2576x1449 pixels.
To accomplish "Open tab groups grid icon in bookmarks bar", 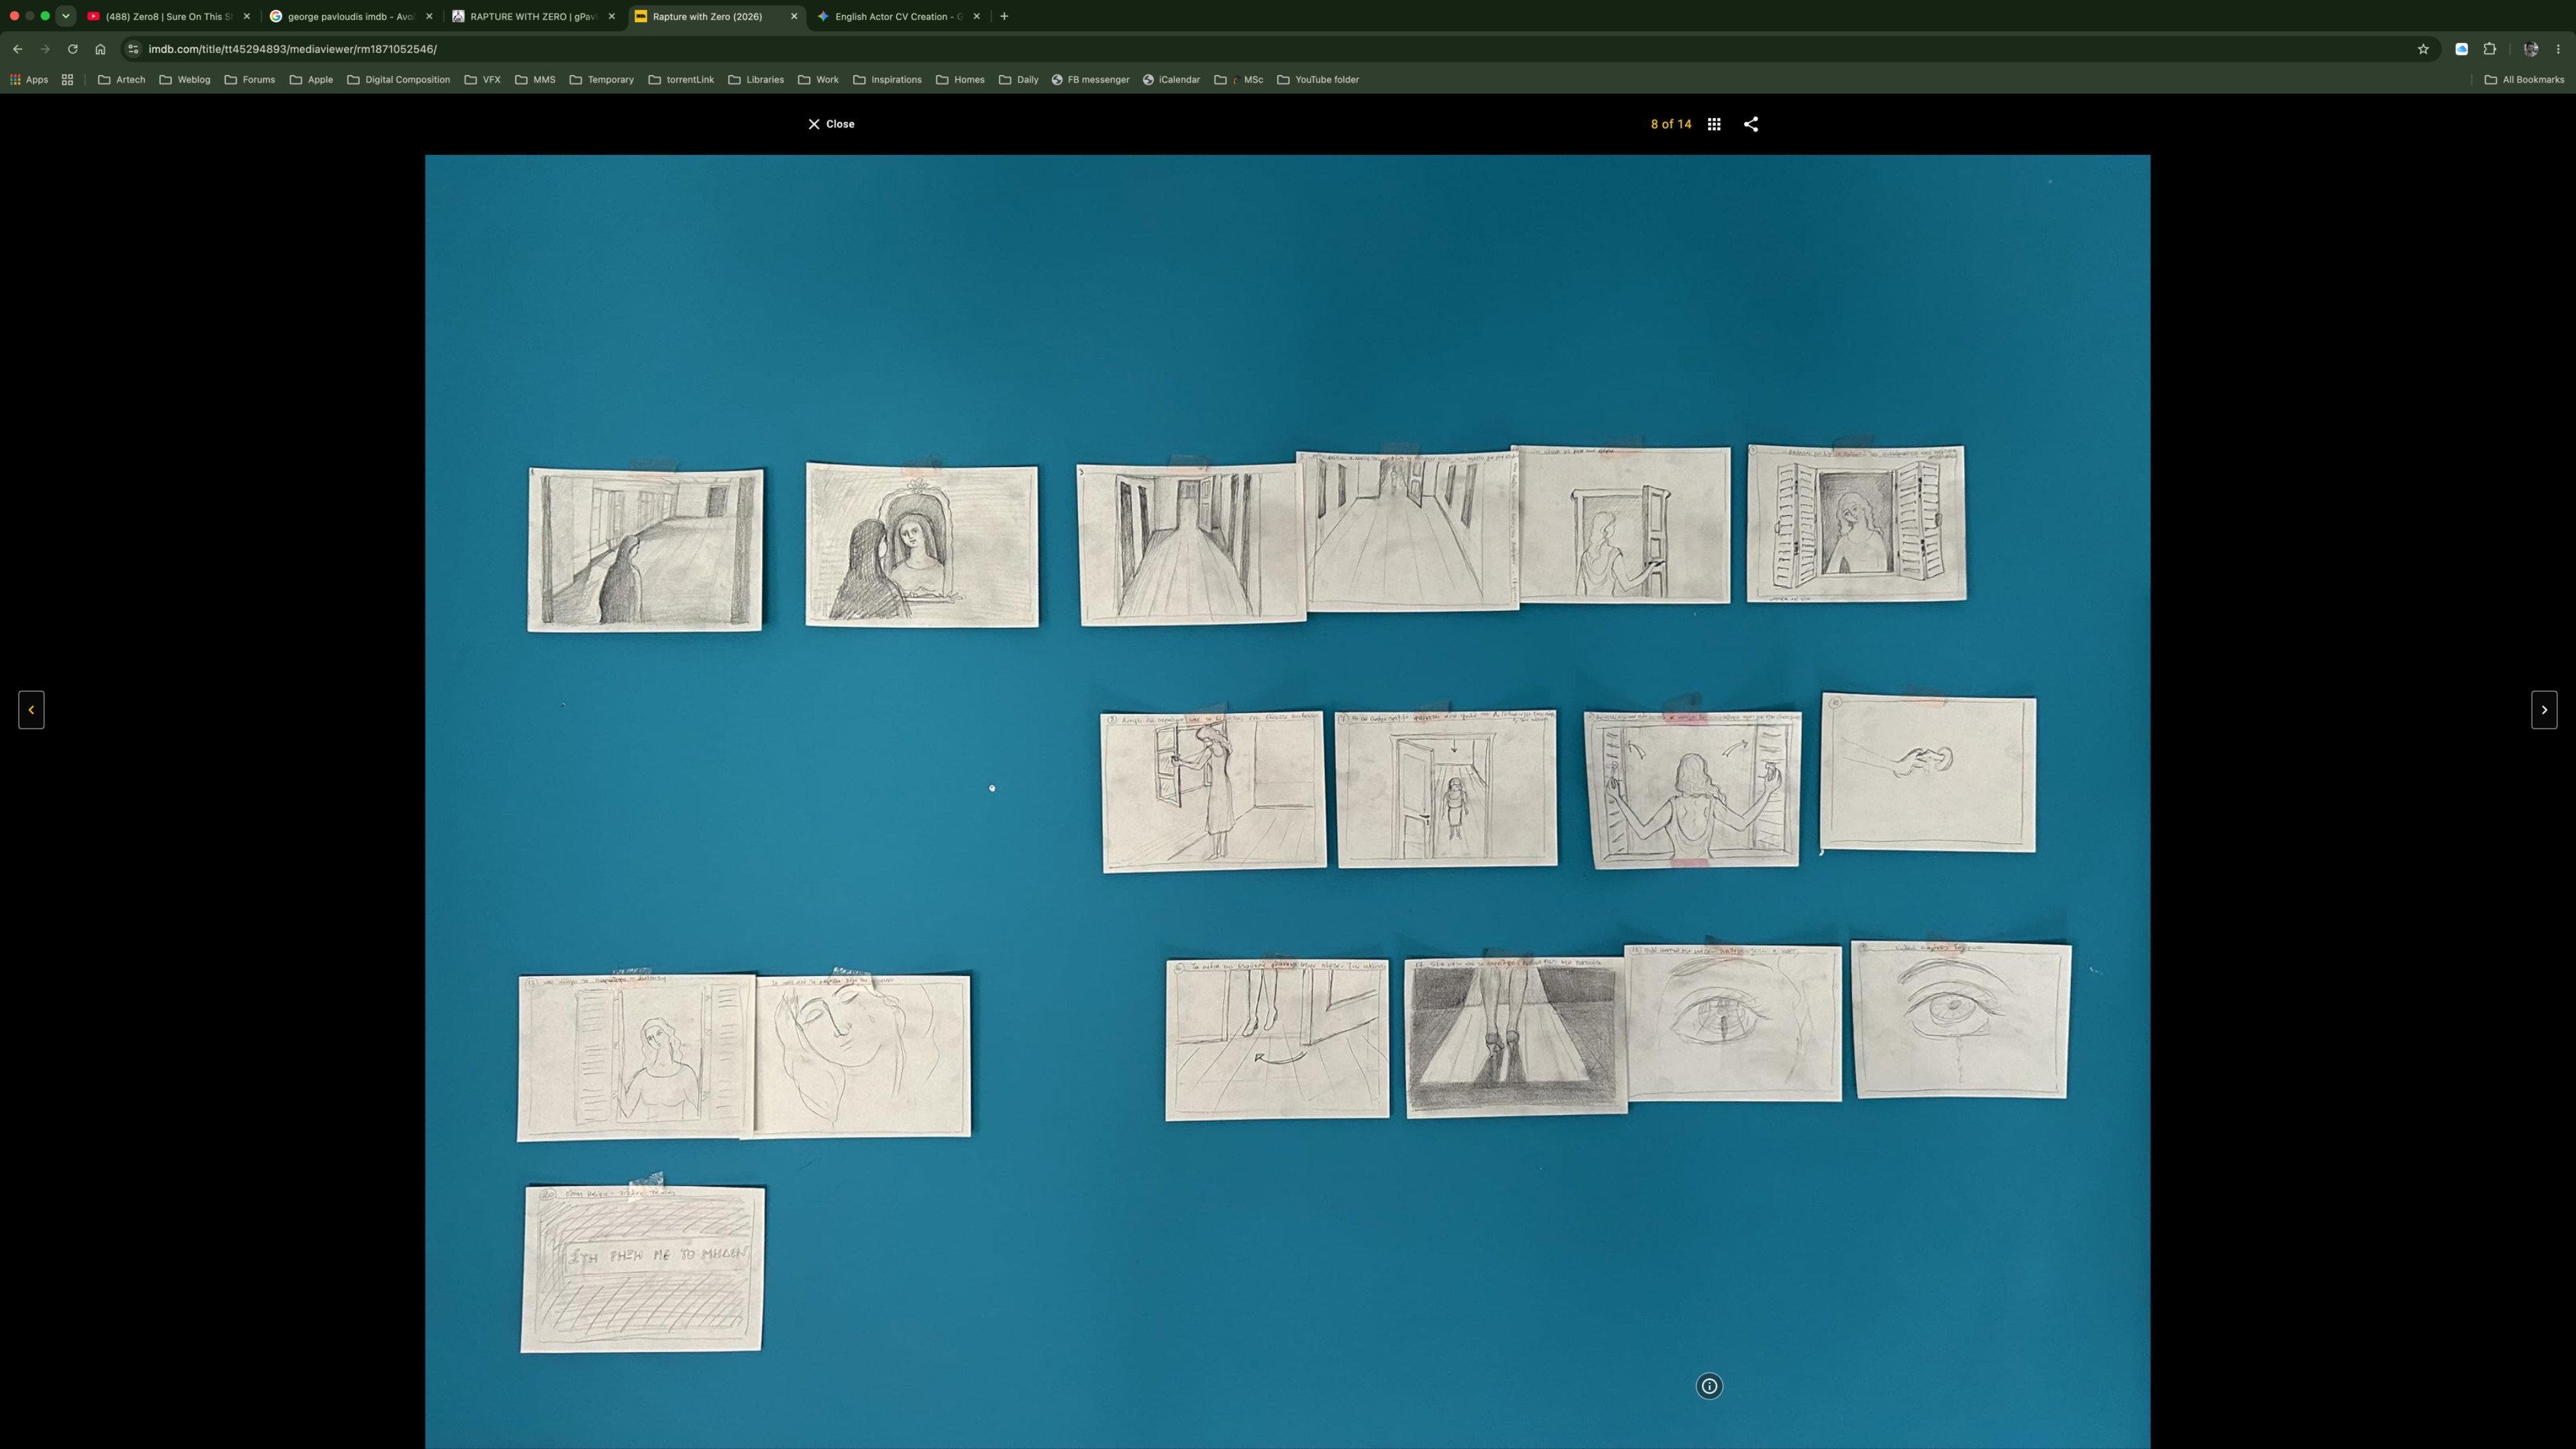I will [67, 80].
